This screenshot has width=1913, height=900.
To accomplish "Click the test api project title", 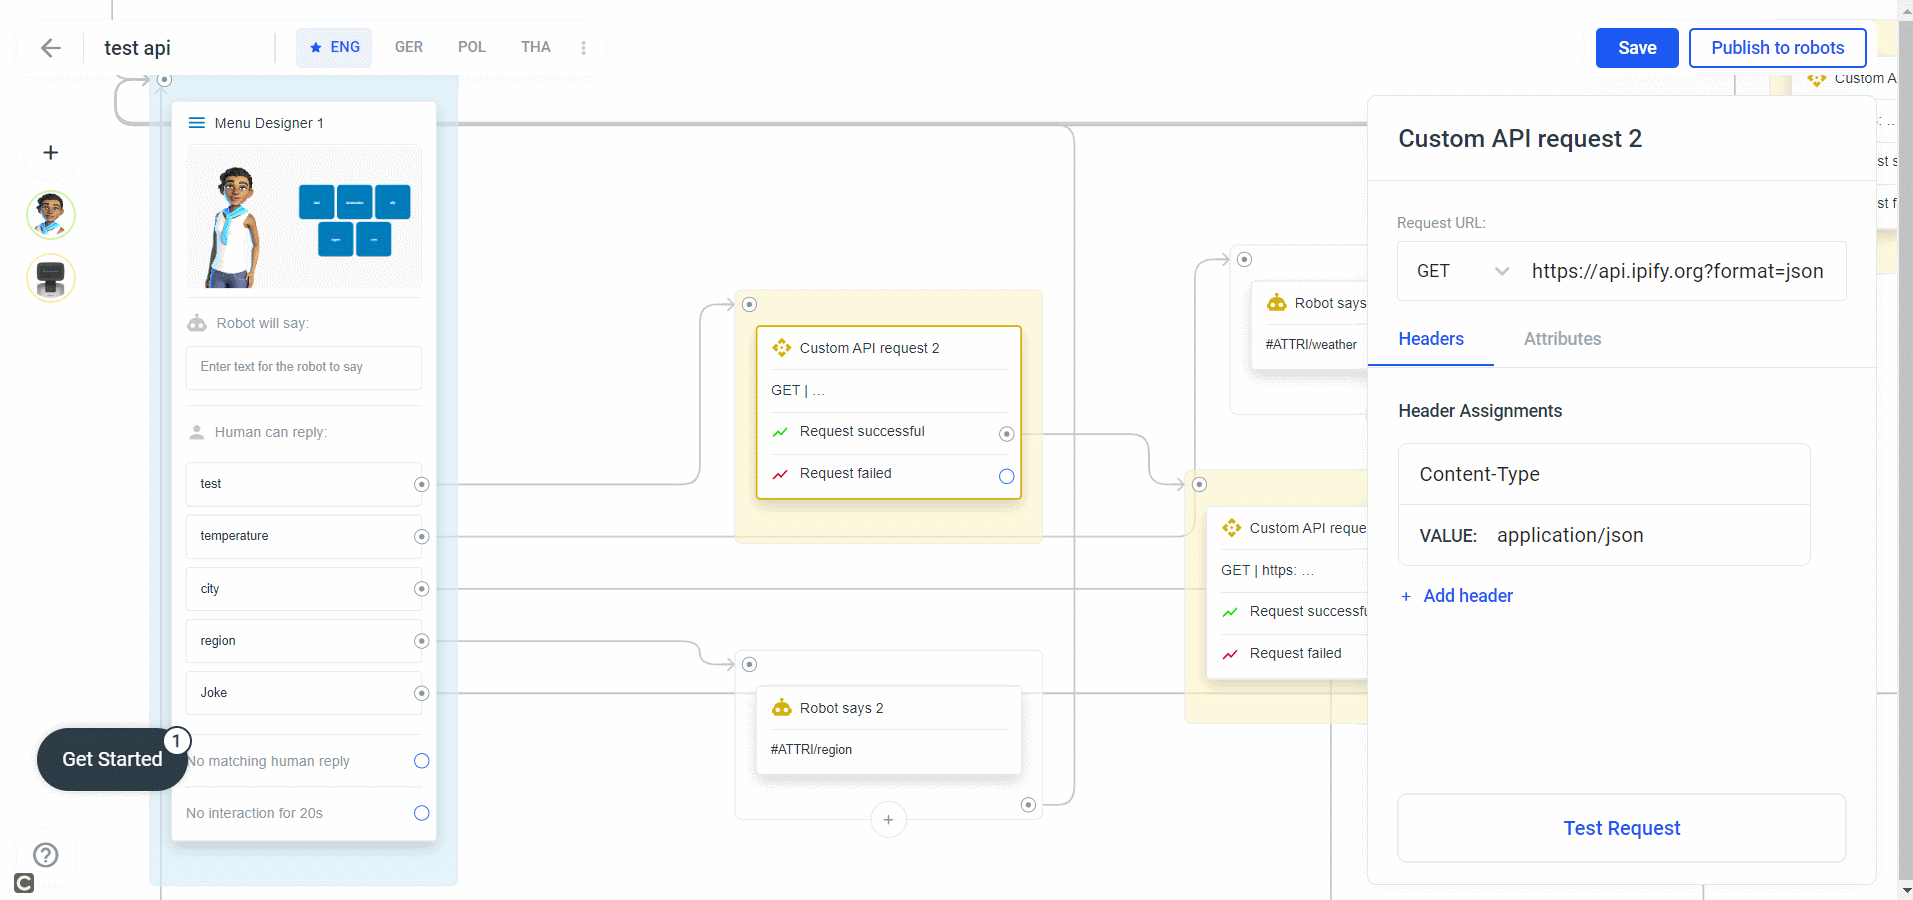I will click(138, 48).
